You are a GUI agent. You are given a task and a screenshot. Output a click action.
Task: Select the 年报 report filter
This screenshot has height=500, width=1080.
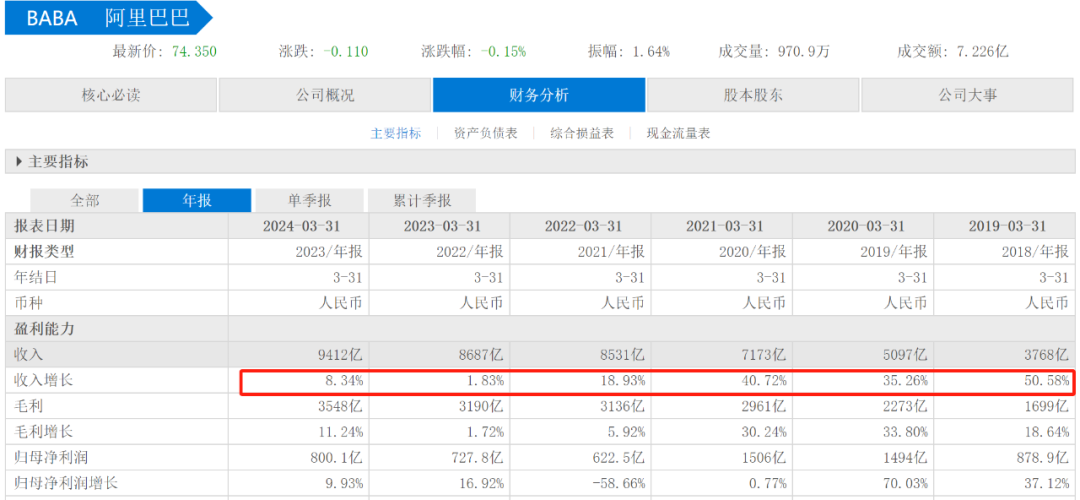(x=197, y=200)
